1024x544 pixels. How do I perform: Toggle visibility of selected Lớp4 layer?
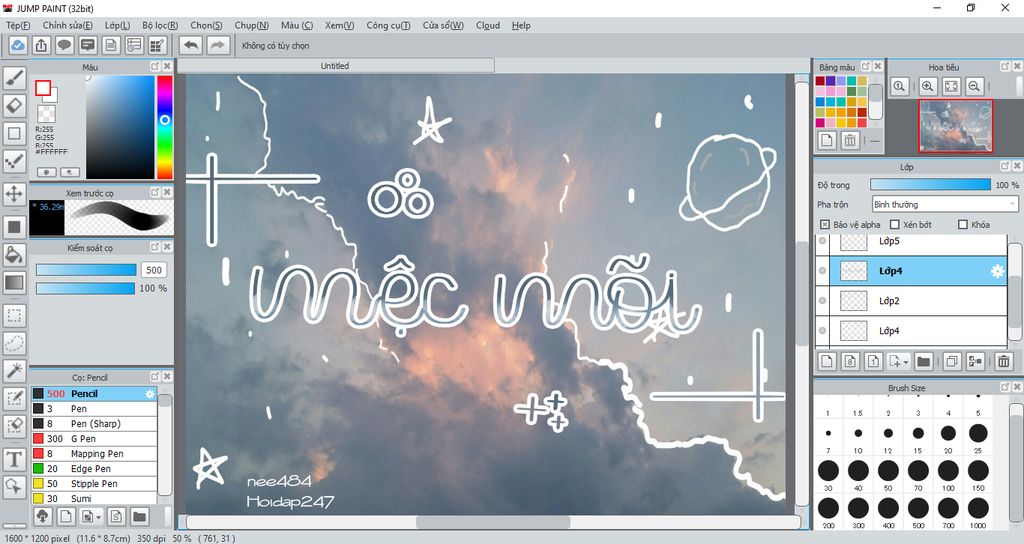point(822,271)
